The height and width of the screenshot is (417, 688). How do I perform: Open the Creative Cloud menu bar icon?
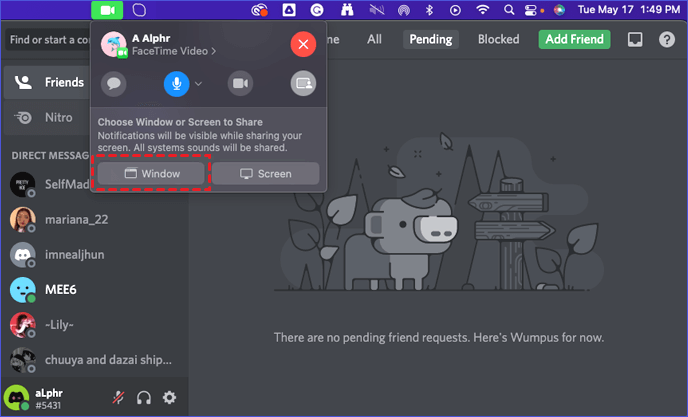tap(259, 10)
